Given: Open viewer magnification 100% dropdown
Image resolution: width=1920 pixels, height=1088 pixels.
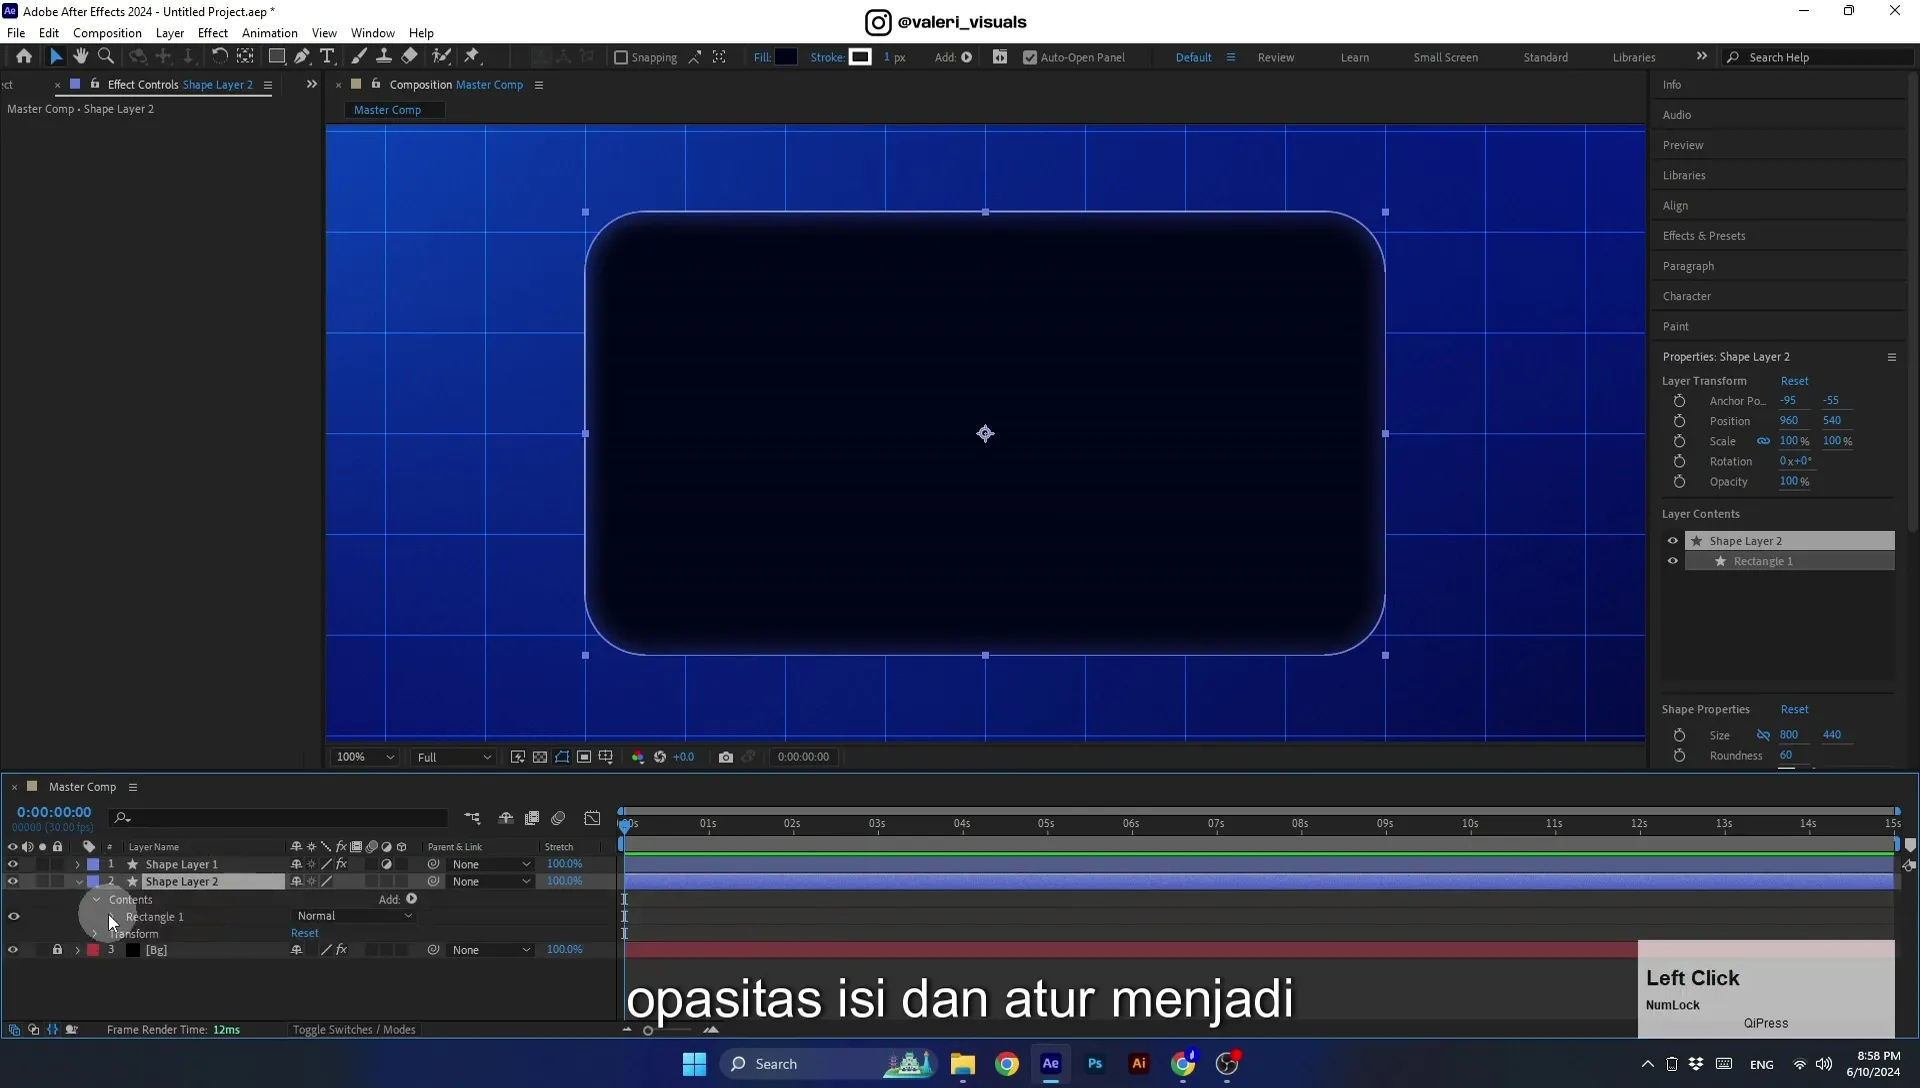Looking at the screenshot, I should pos(364,757).
